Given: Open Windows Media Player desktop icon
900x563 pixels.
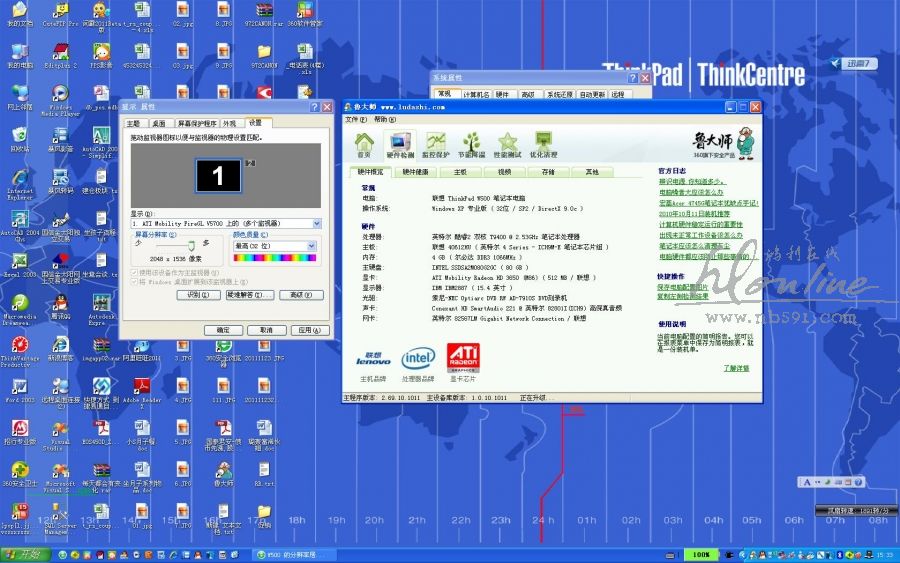Looking at the screenshot, I should coord(61,98).
